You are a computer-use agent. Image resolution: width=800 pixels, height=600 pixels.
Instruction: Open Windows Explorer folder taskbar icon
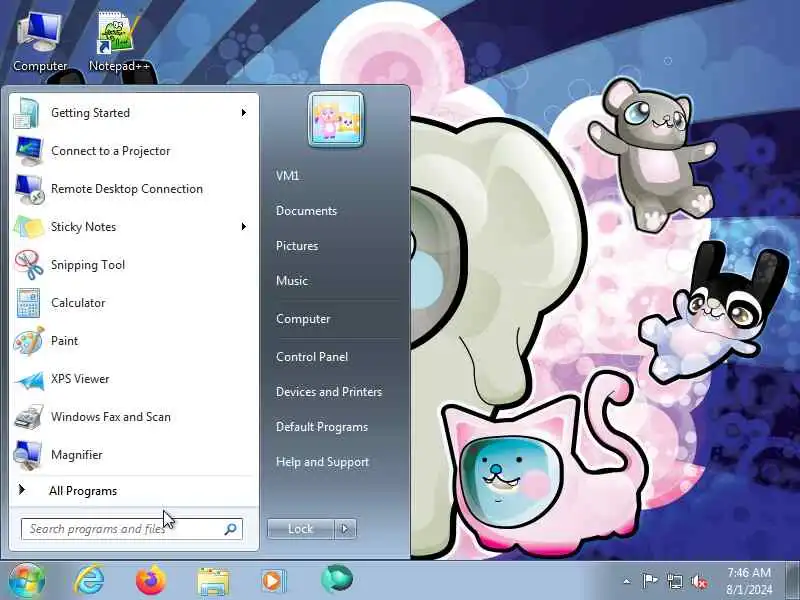213,581
